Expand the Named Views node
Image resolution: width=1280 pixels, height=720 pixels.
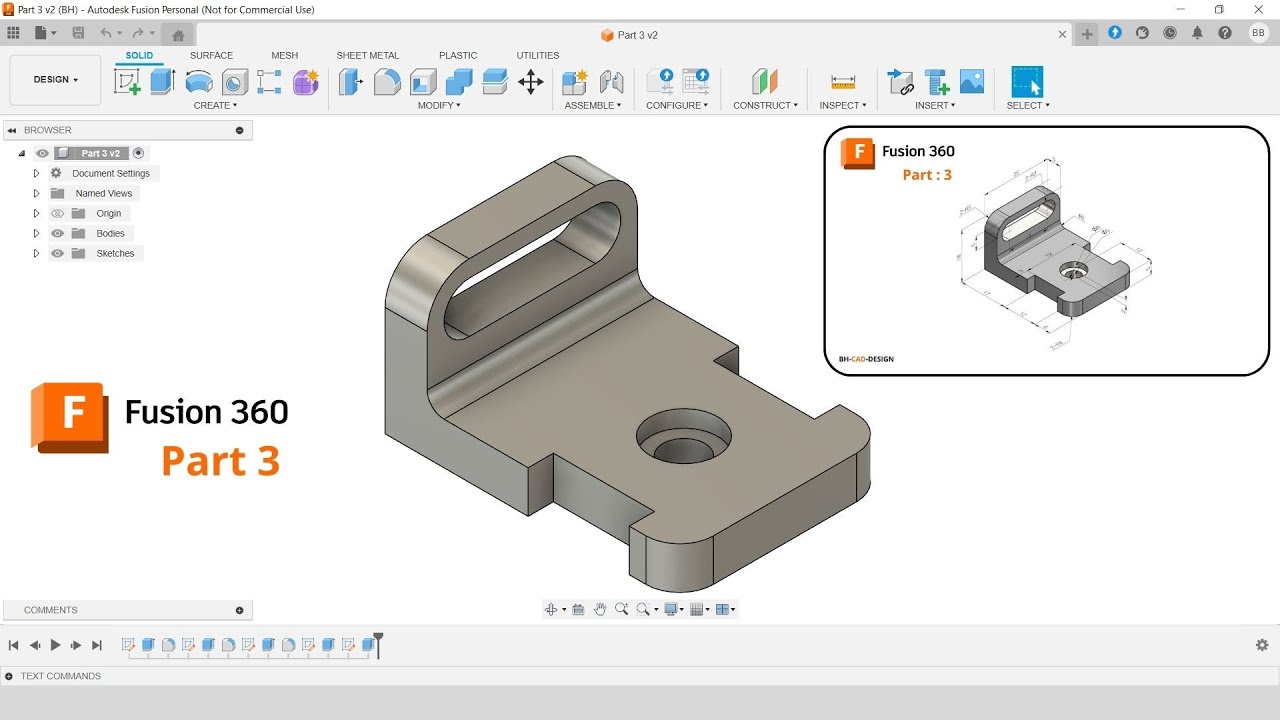coord(36,193)
